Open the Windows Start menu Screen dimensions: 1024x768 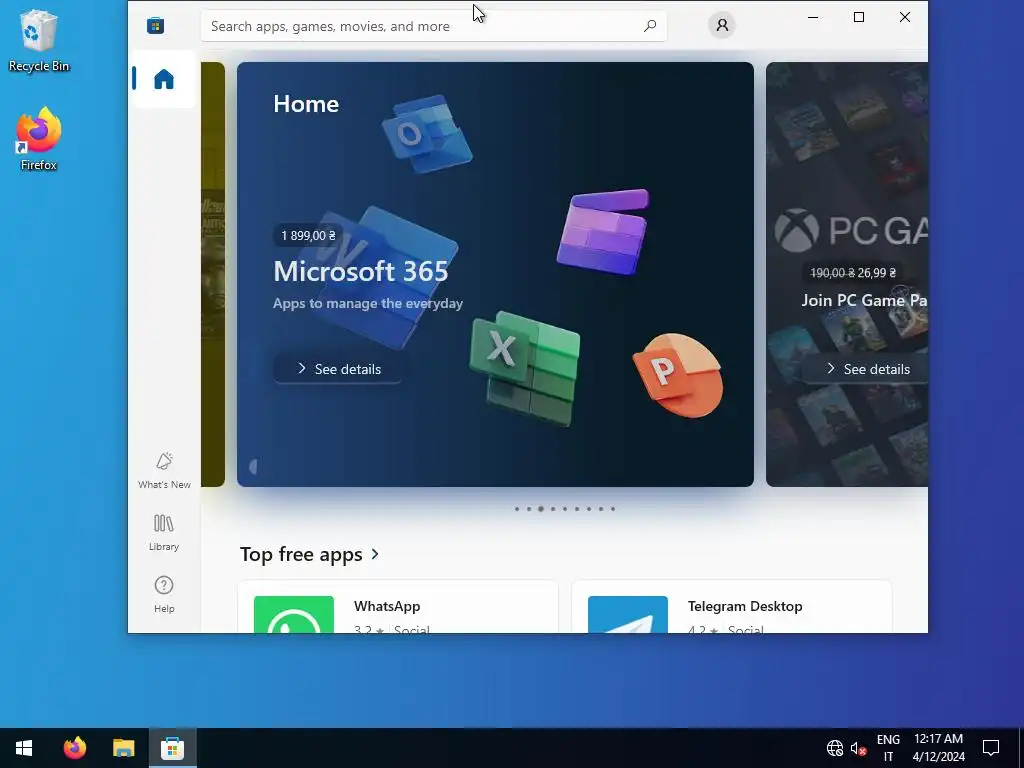tap(24, 748)
